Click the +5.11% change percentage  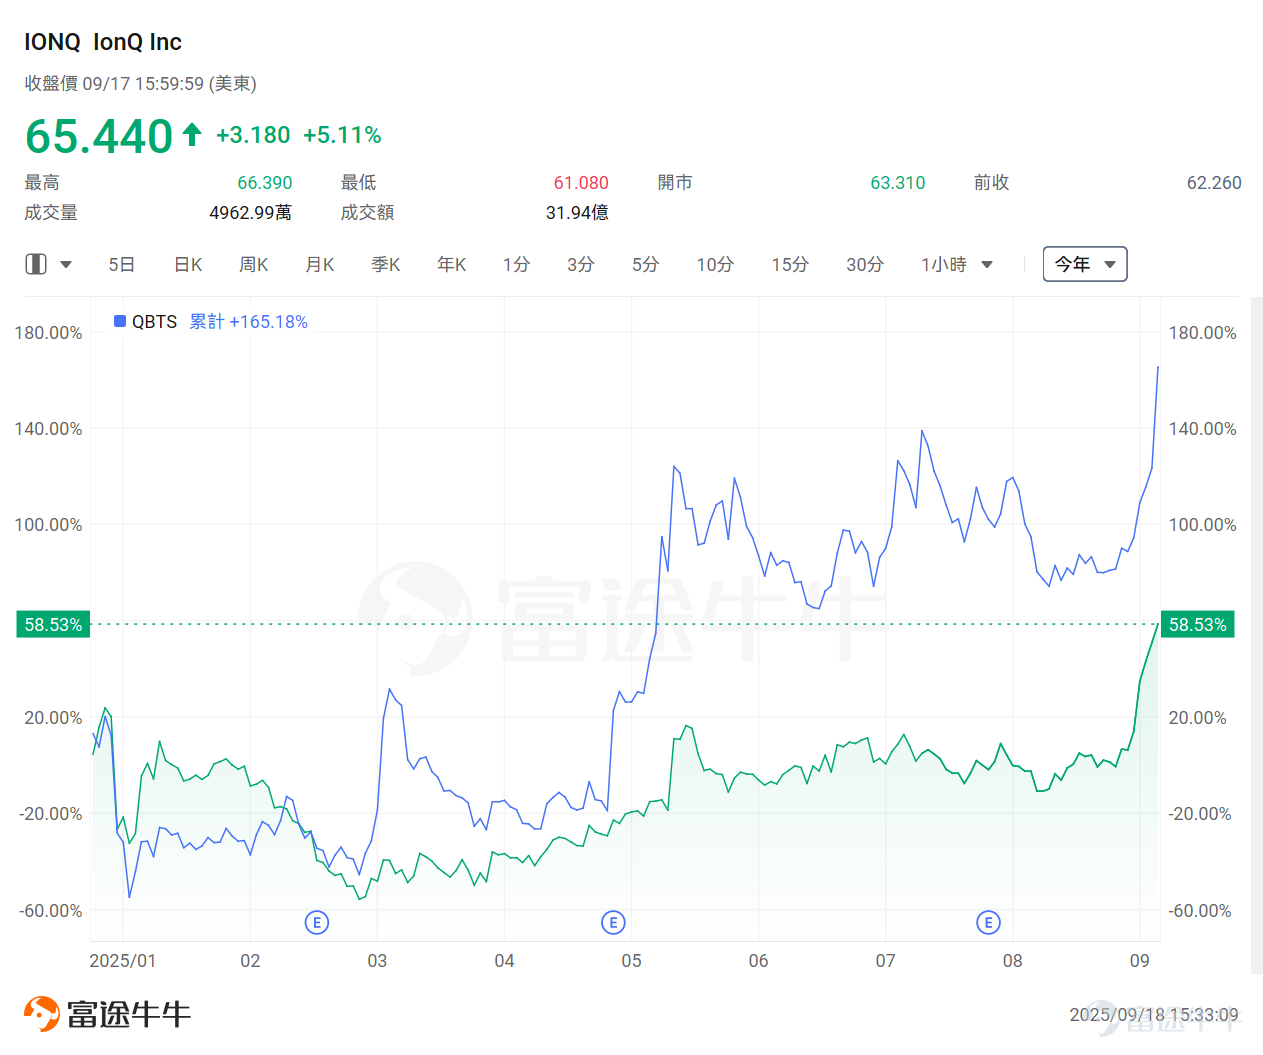[x=342, y=135]
